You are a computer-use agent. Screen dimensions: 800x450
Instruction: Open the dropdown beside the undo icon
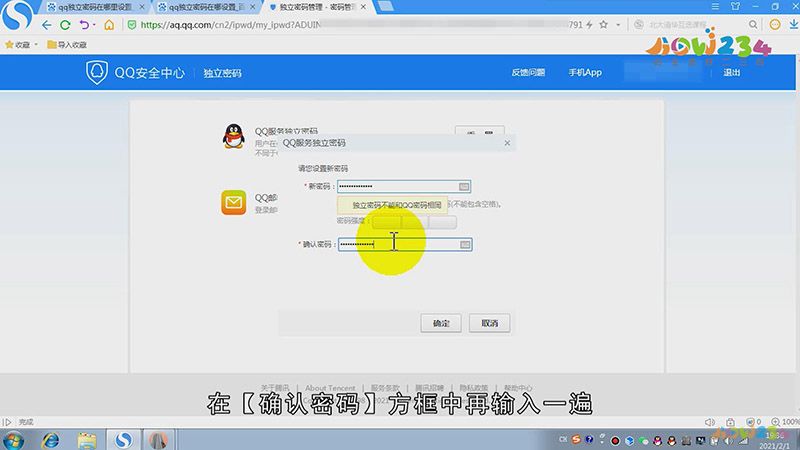point(94,25)
